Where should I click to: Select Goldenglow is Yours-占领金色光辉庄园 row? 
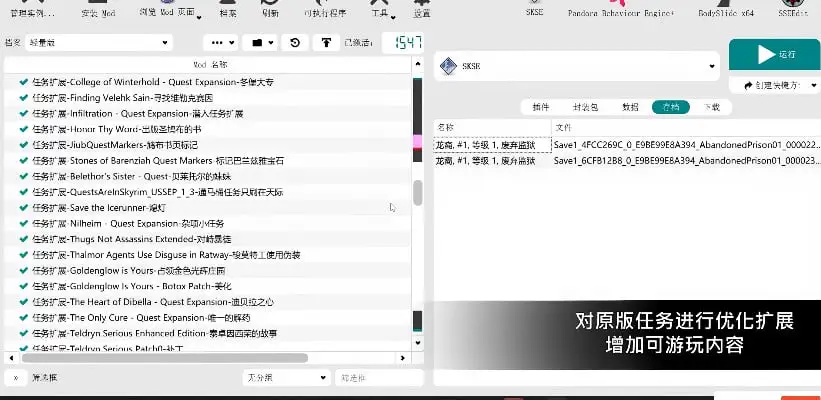pyautogui.click(x=207, y=271)
